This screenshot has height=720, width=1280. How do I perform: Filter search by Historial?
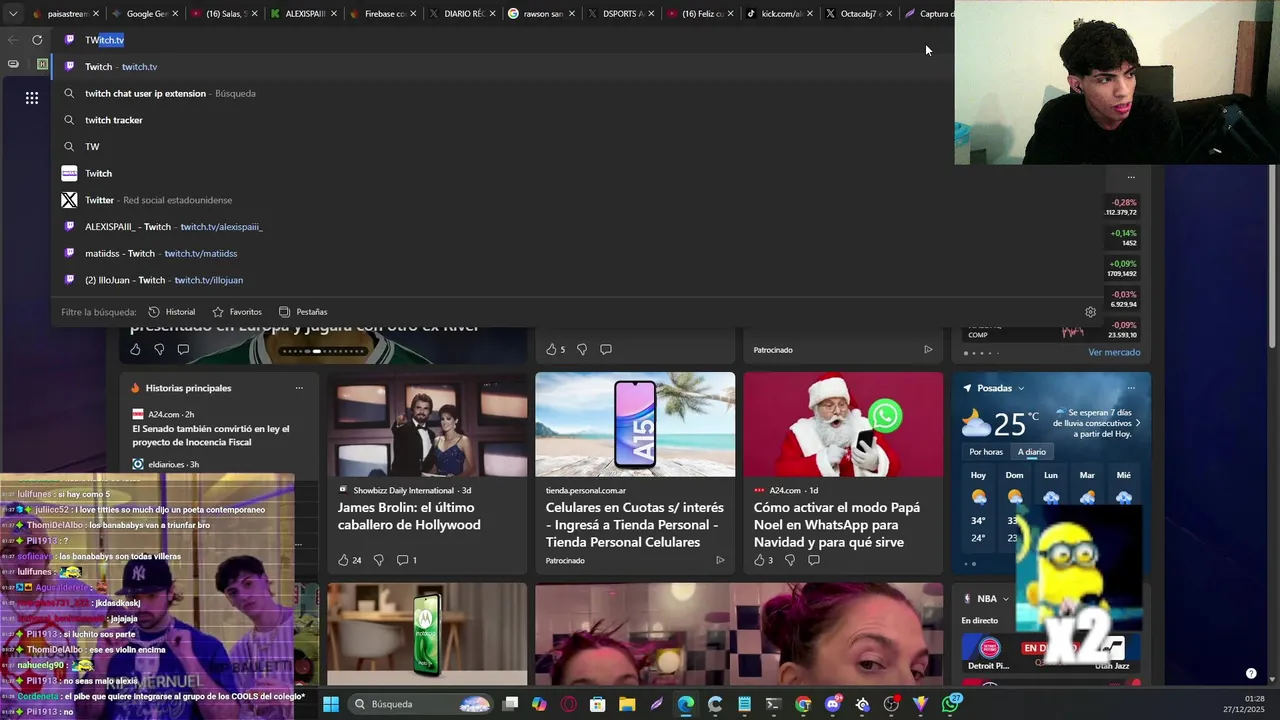pos(171,312)
